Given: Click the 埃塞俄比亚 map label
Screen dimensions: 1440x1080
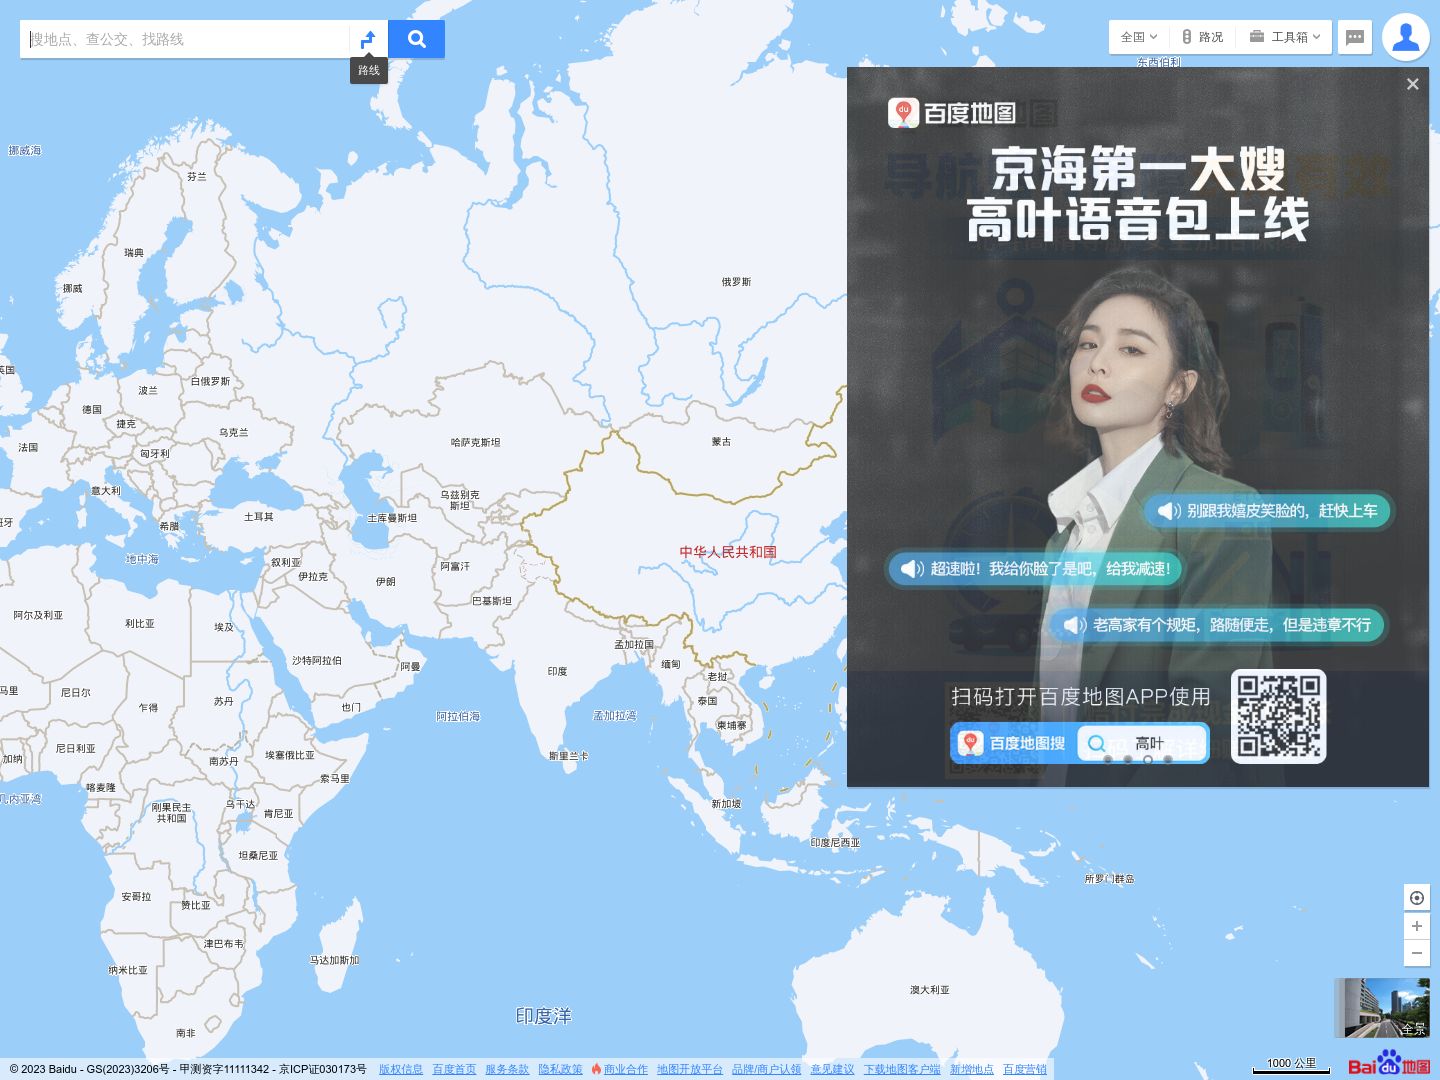Looking at the screenshot, I should [x=290, y=755].
